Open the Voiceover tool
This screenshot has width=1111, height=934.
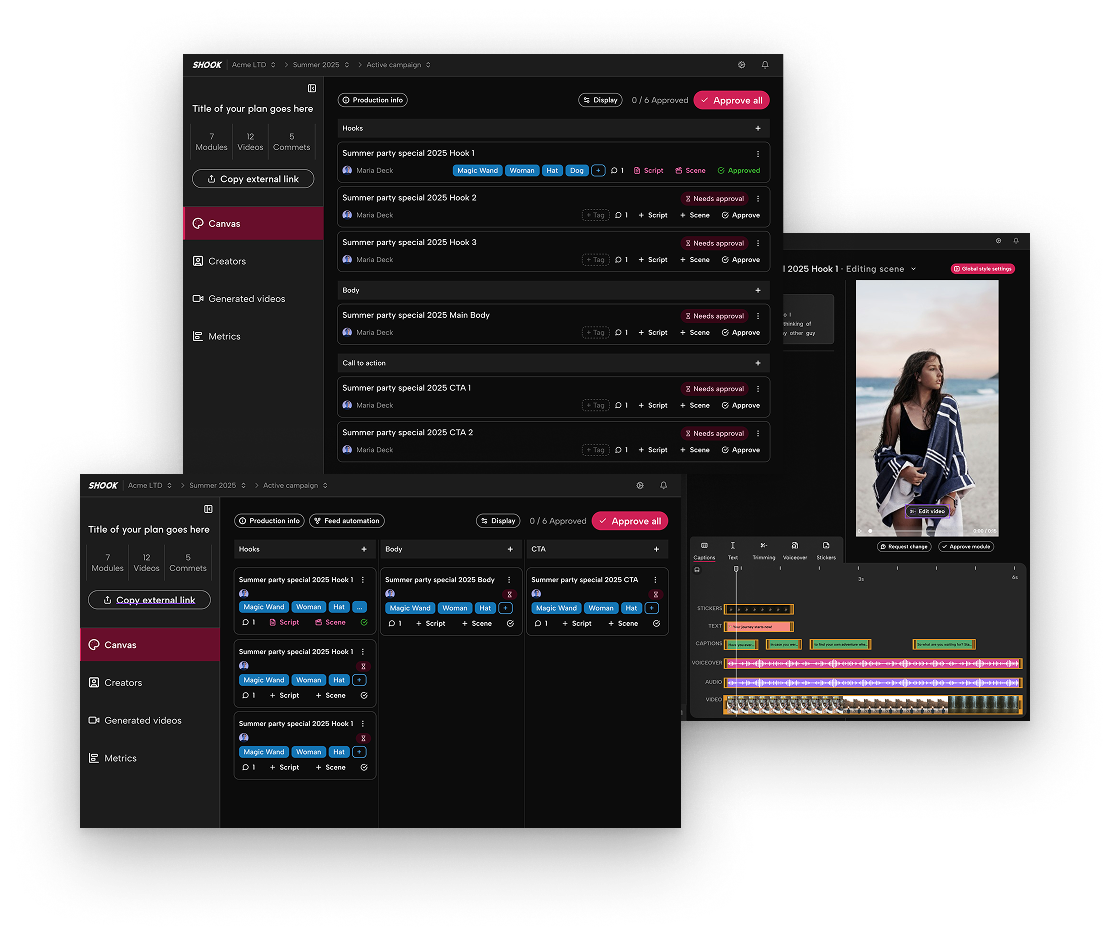(x=794, y=550)
